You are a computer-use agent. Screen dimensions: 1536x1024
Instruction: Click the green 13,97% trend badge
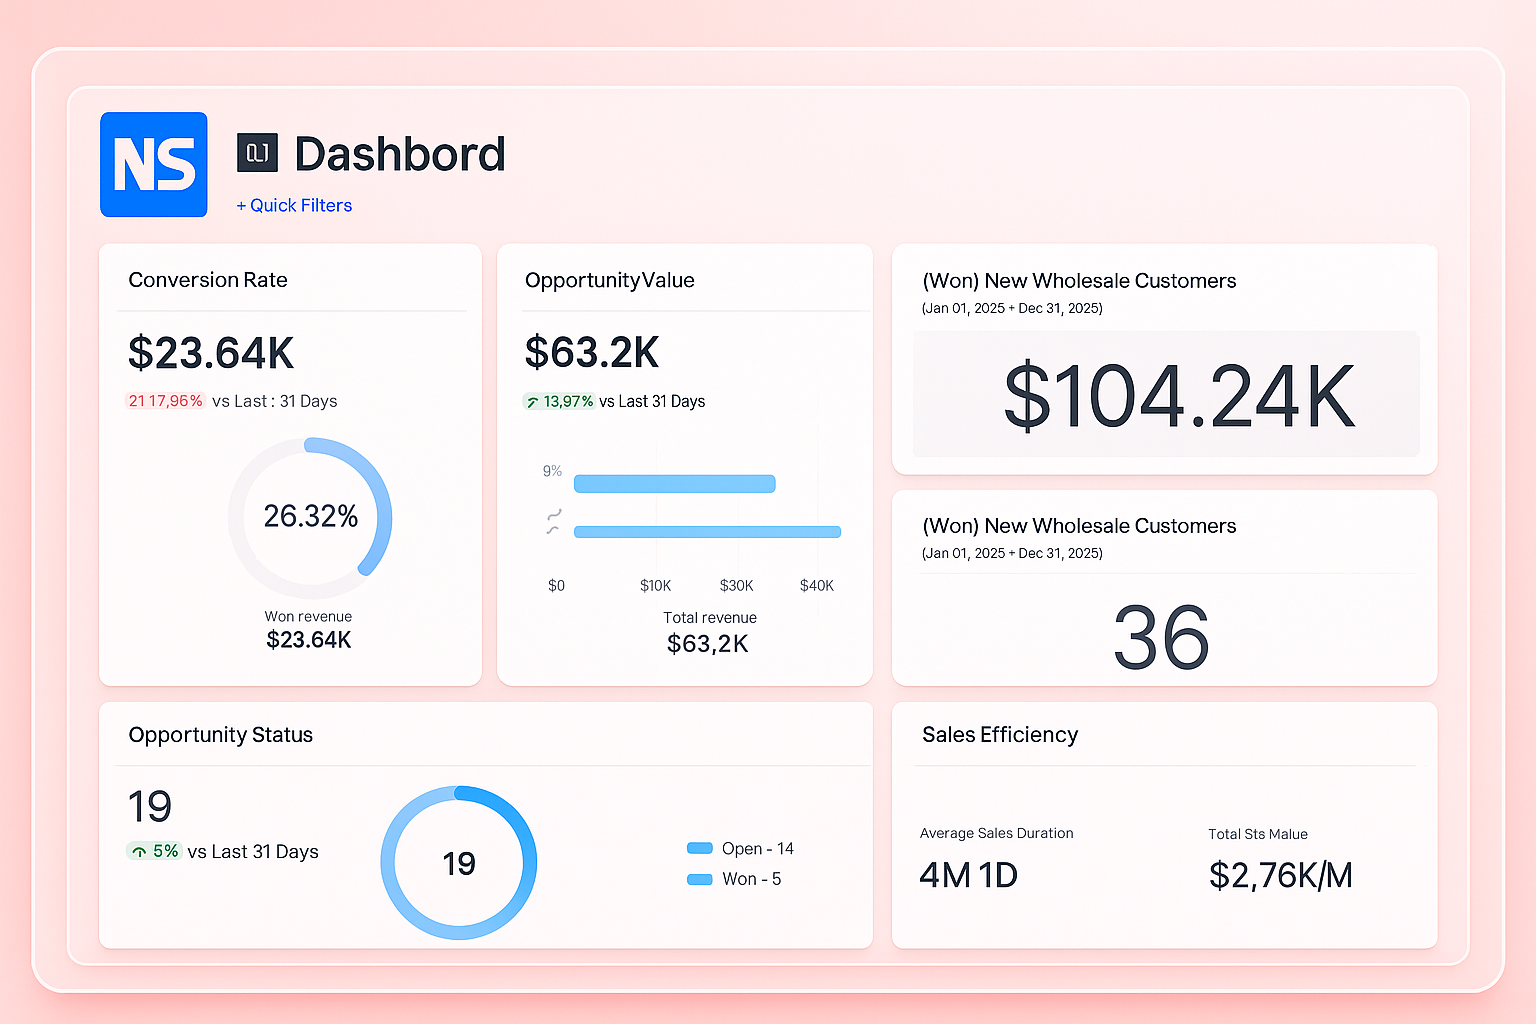(x=559, y=401)
